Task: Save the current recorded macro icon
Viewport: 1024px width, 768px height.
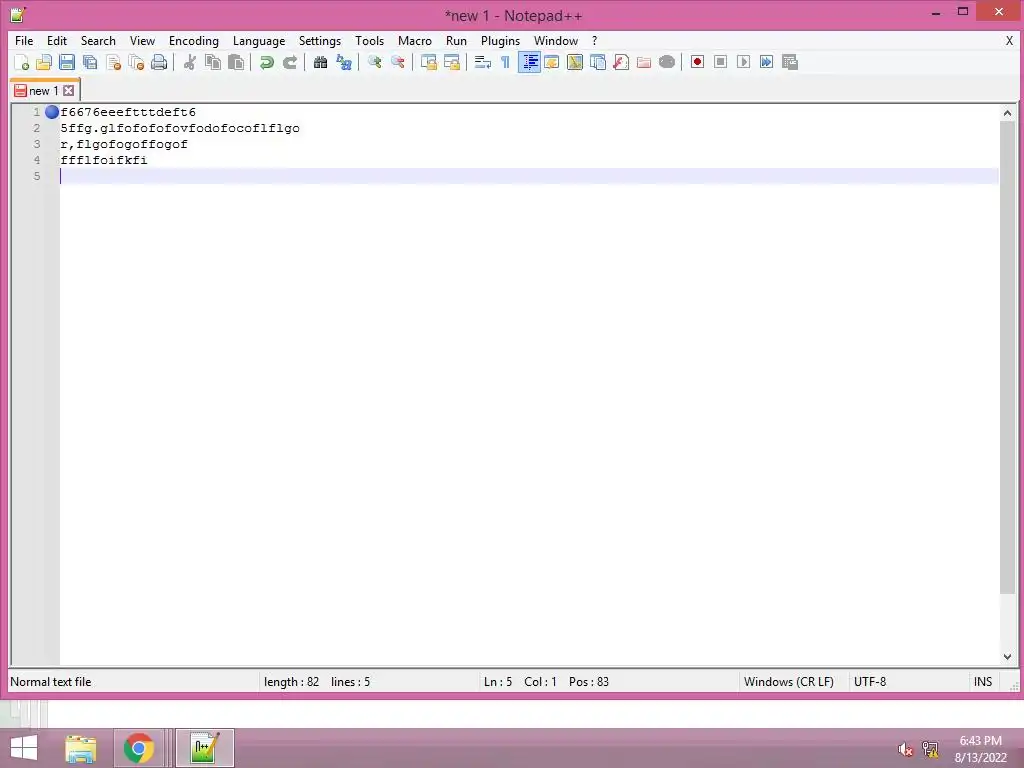Action: [x=790, y=62]
